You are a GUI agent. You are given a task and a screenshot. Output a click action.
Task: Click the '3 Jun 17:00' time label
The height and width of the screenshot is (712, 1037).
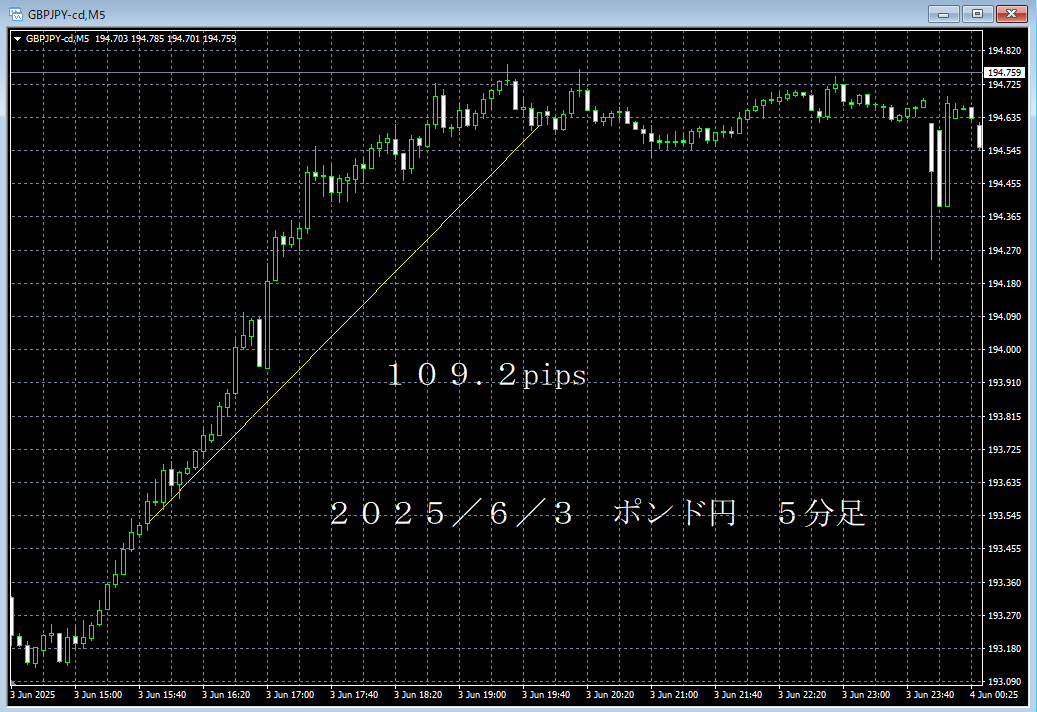click(x=290, y=695)
